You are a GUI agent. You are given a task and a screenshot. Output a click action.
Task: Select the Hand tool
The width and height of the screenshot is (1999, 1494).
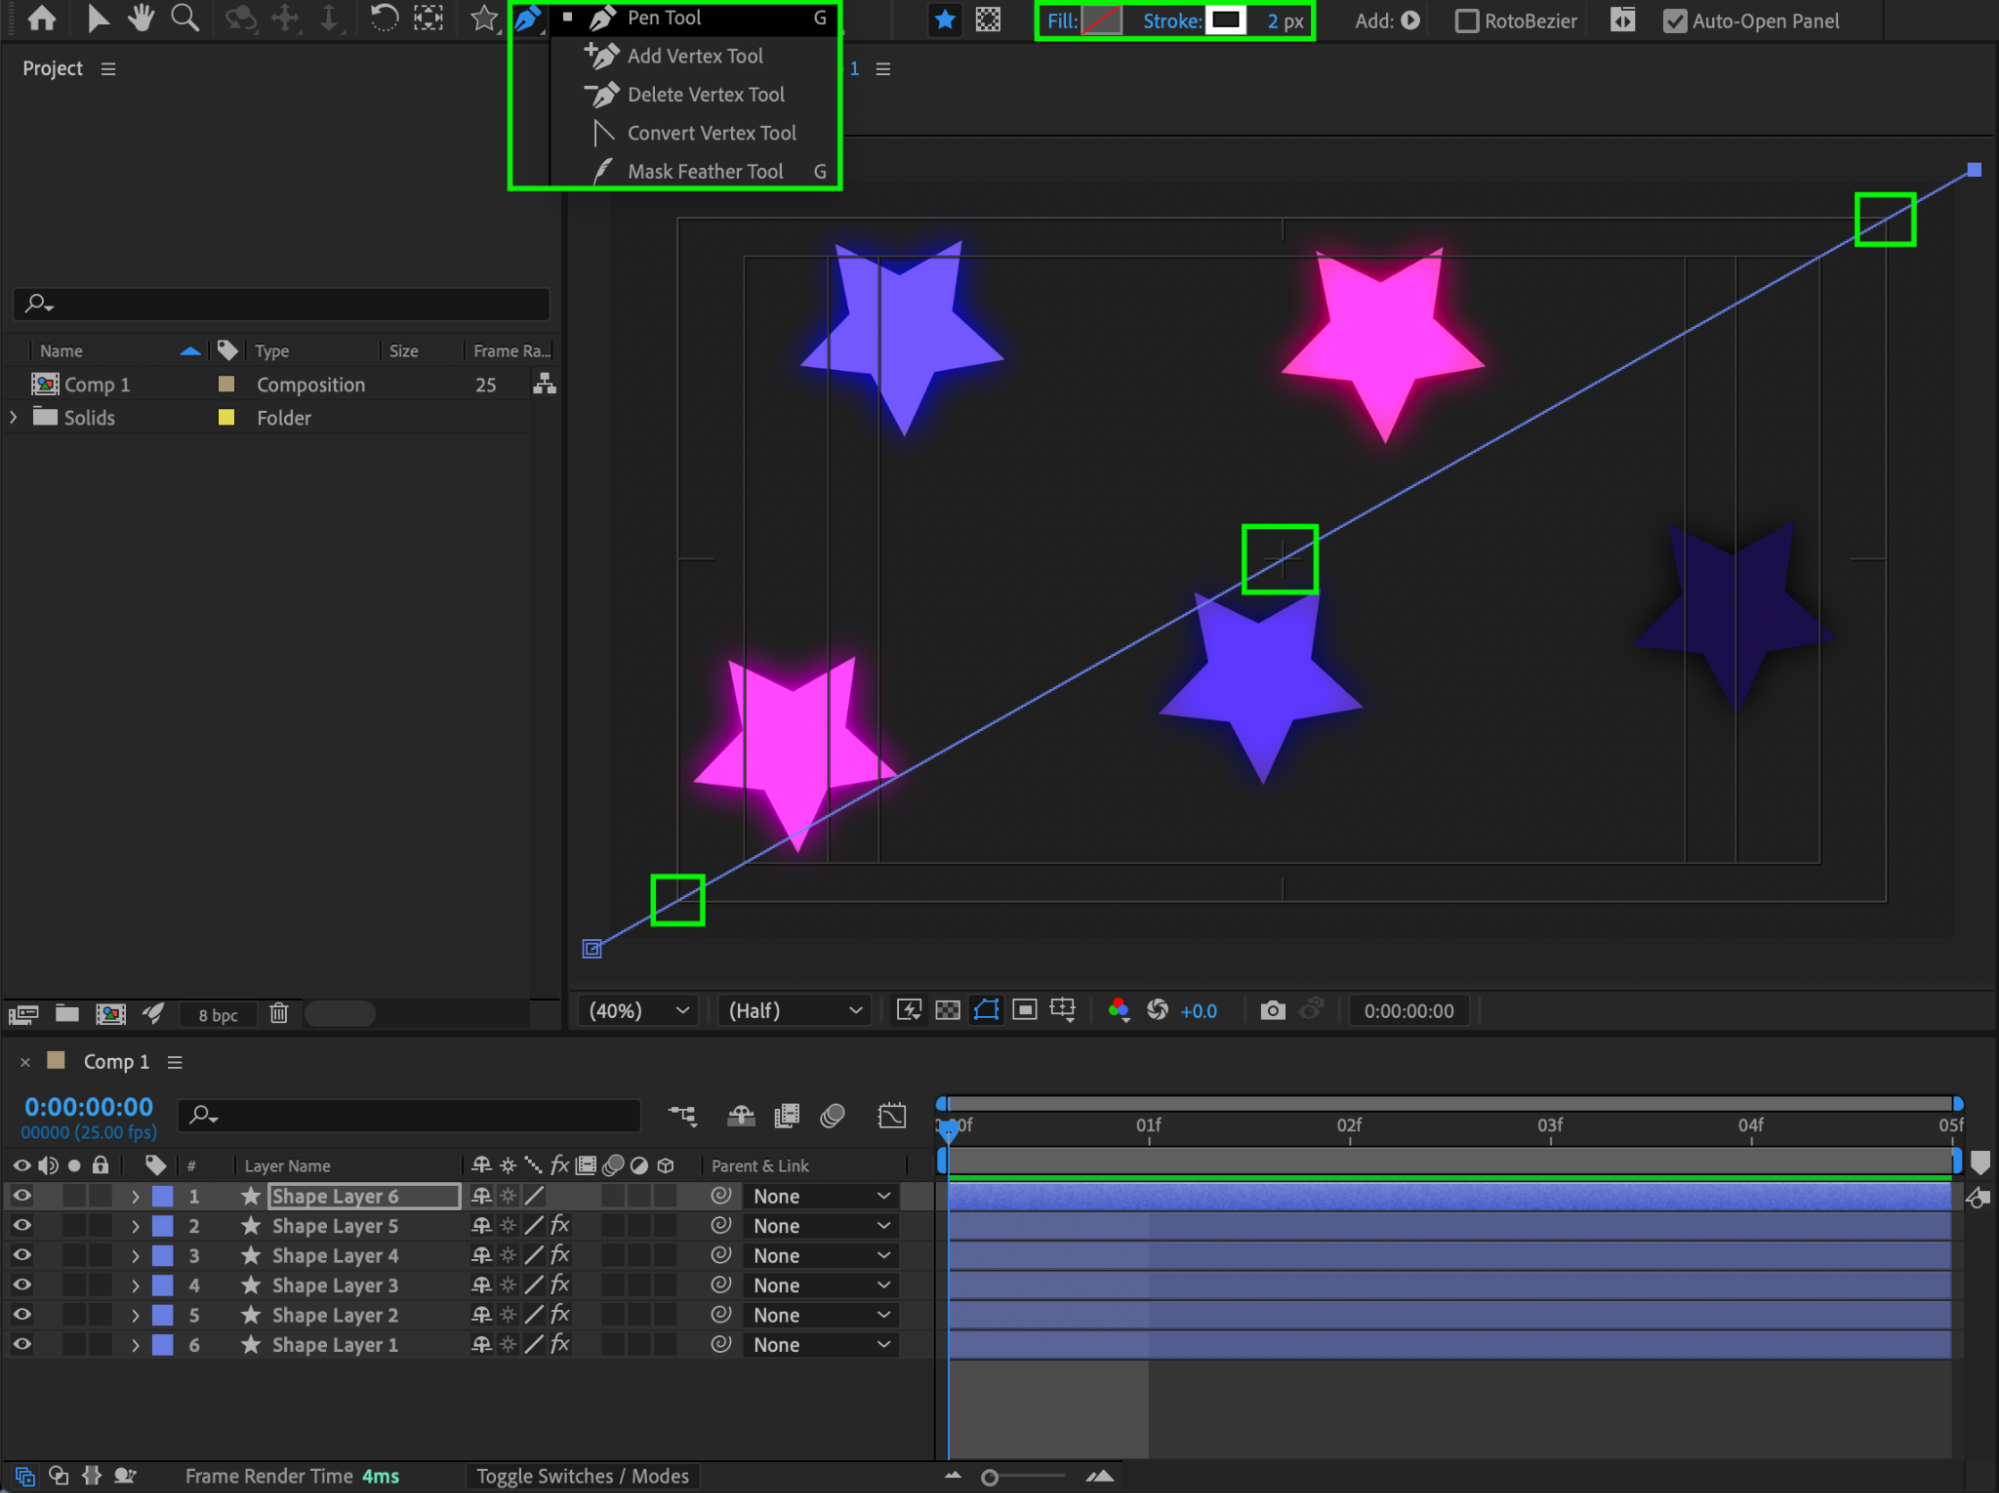[141, 18]
